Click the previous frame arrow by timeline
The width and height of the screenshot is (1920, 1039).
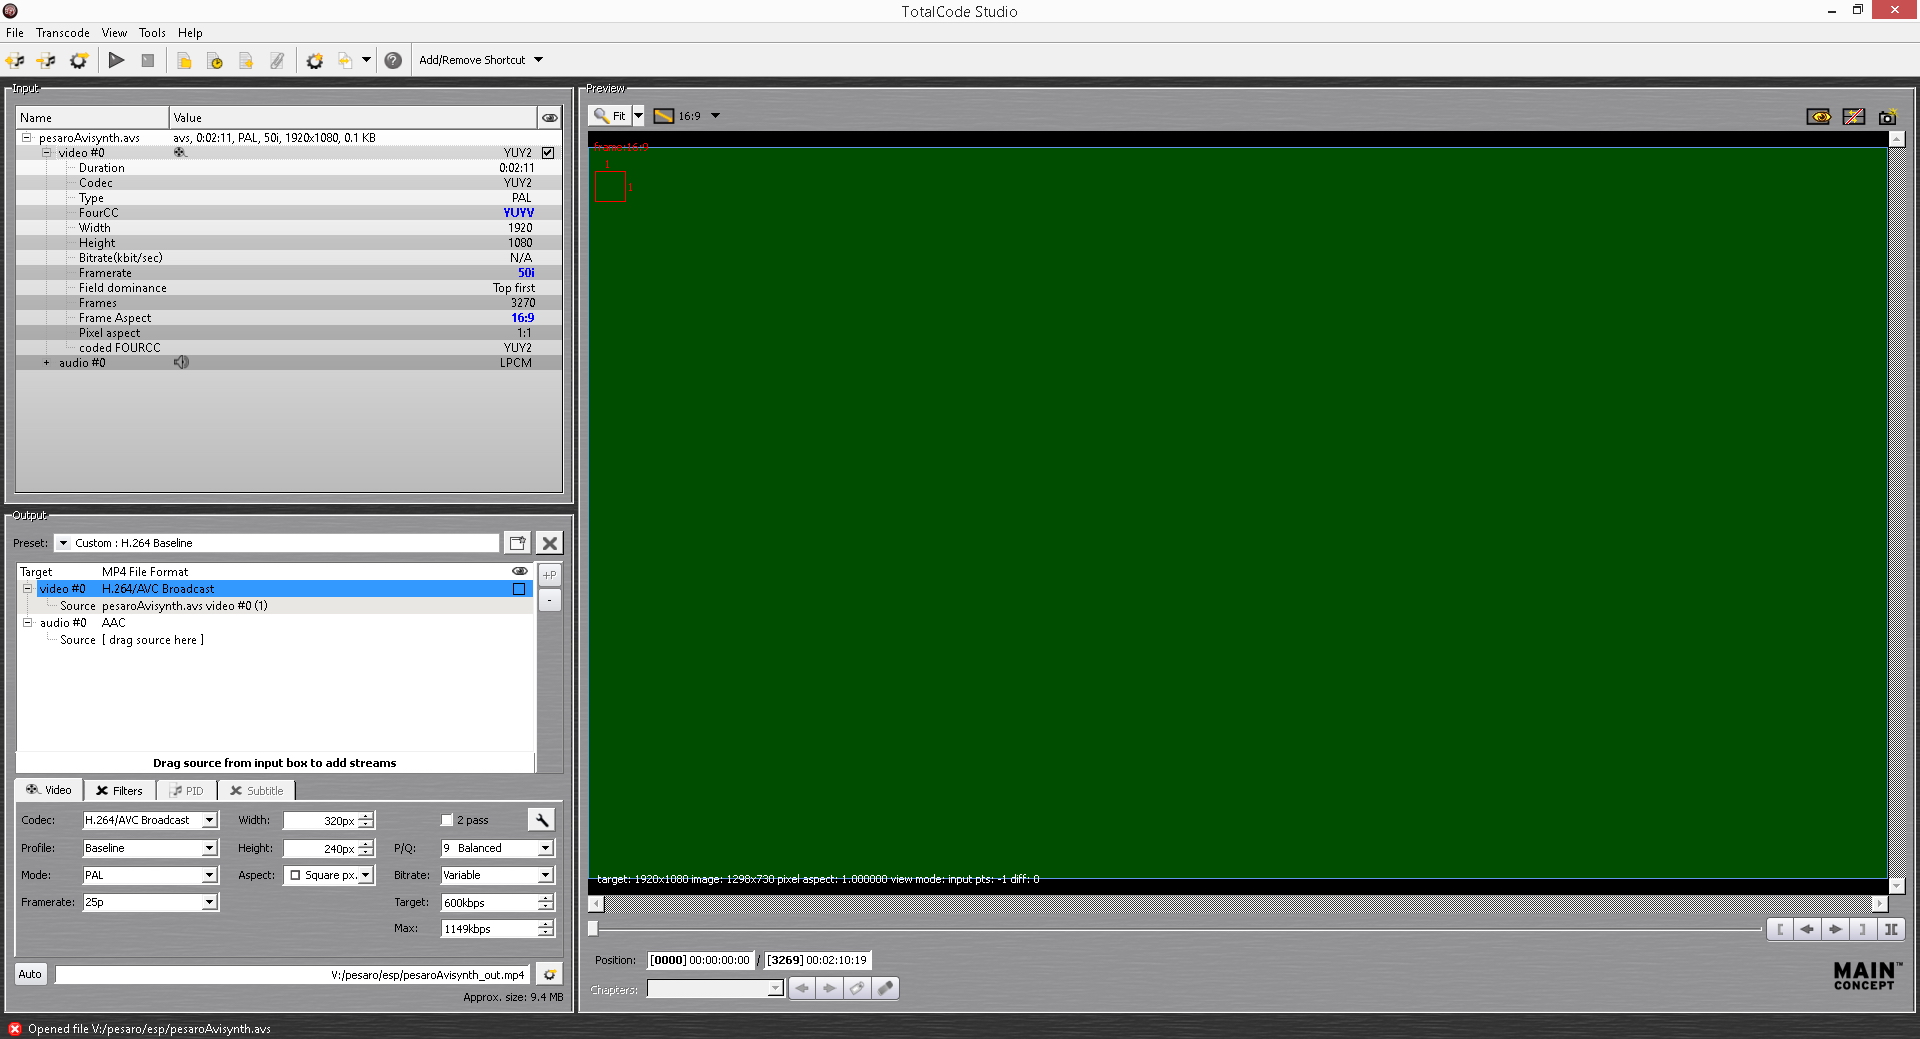click(1807, 929)
